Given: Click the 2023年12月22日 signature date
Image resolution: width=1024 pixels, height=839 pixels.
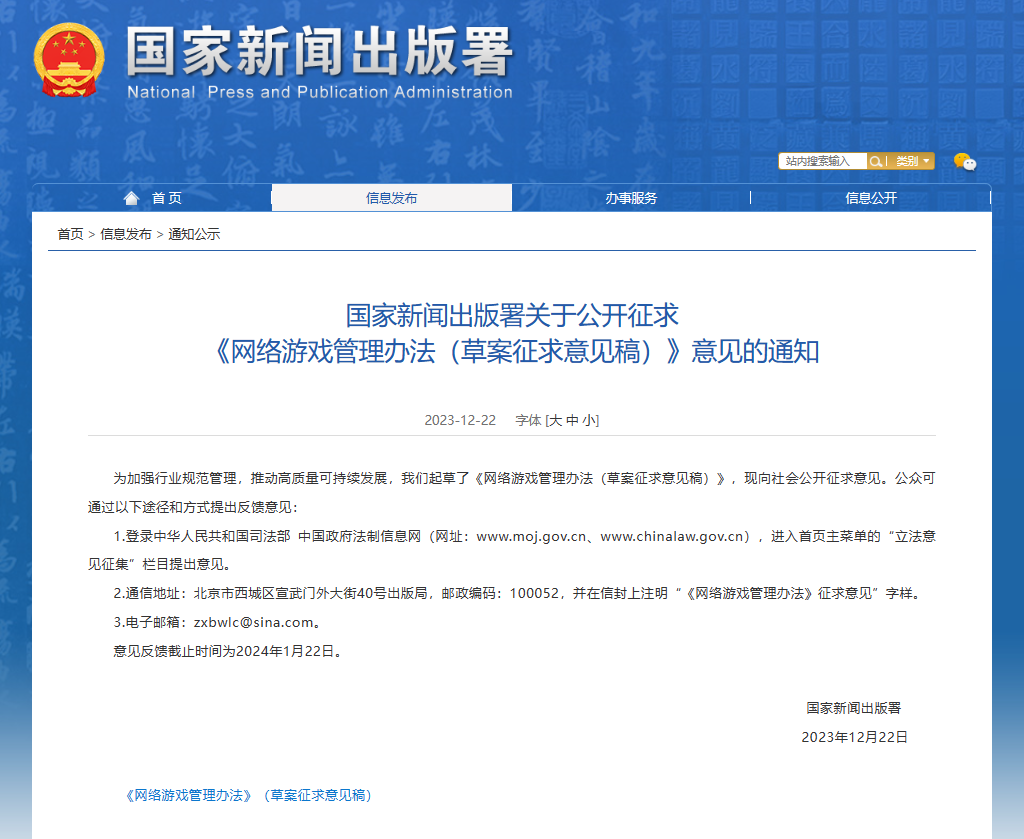Looking at the screenshot, I should (854, 737).
